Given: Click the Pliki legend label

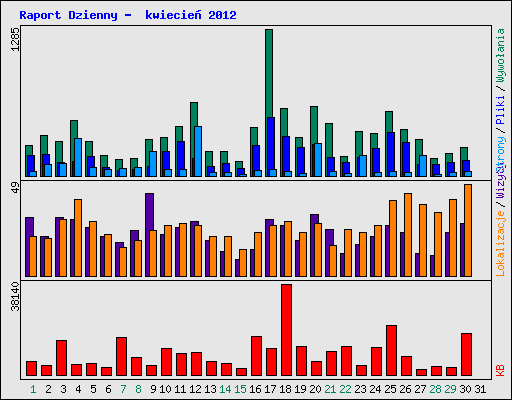Looking at the screenshot, I should pyautogui.click(x=500, y=110).
